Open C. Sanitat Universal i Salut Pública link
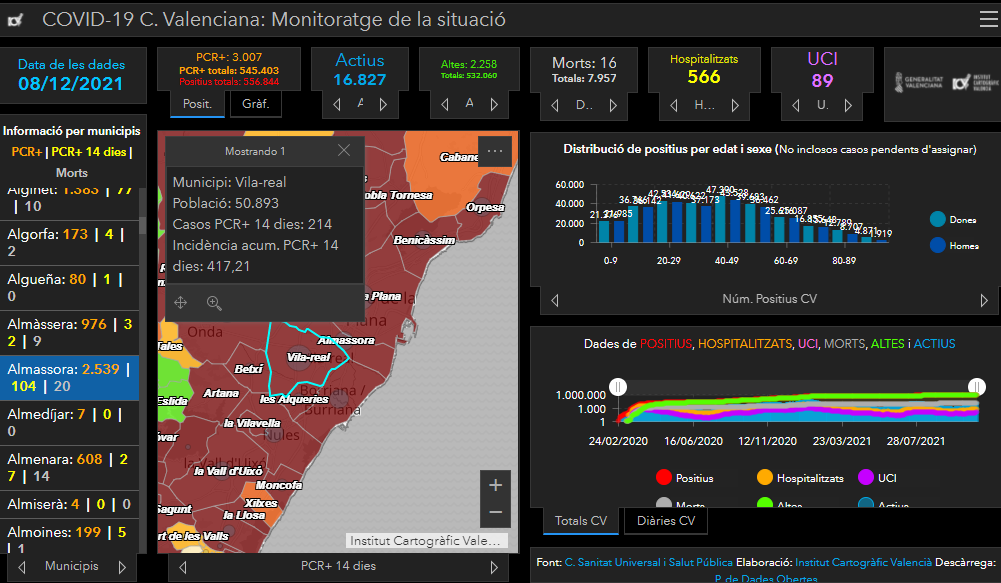1001x583 pixels. pyautogui.click(x=647, y=562)
